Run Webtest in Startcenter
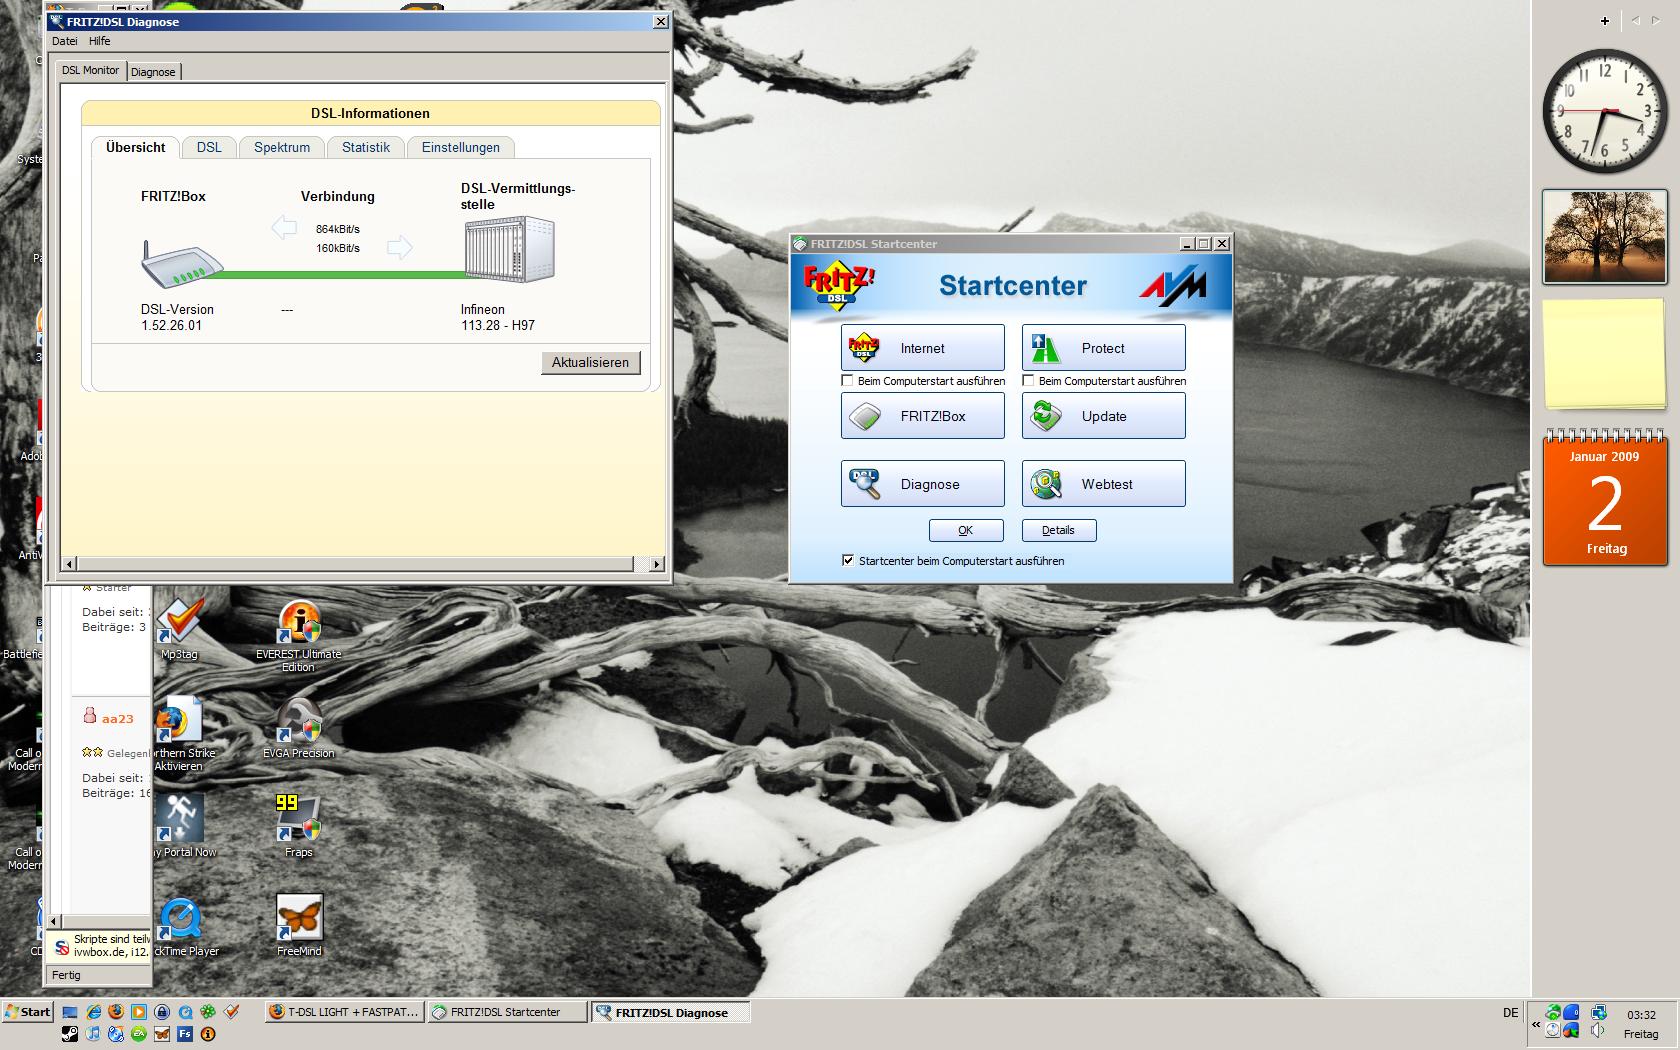Viewport: 1680px width, 1050px height. click(x=1104, y=484)
